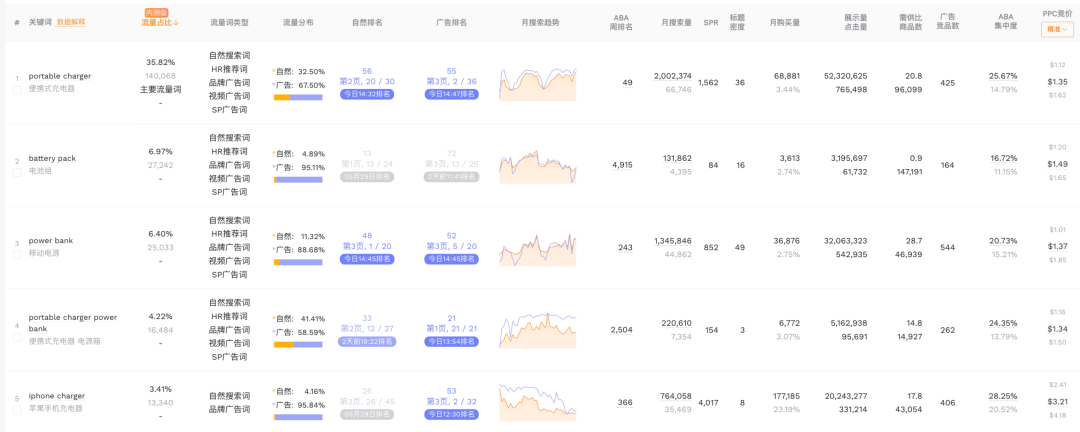Tick the checkbox for battery pack
Image resolution: width=1080 pixels, height=432 pixels.
tap(17, 172)
